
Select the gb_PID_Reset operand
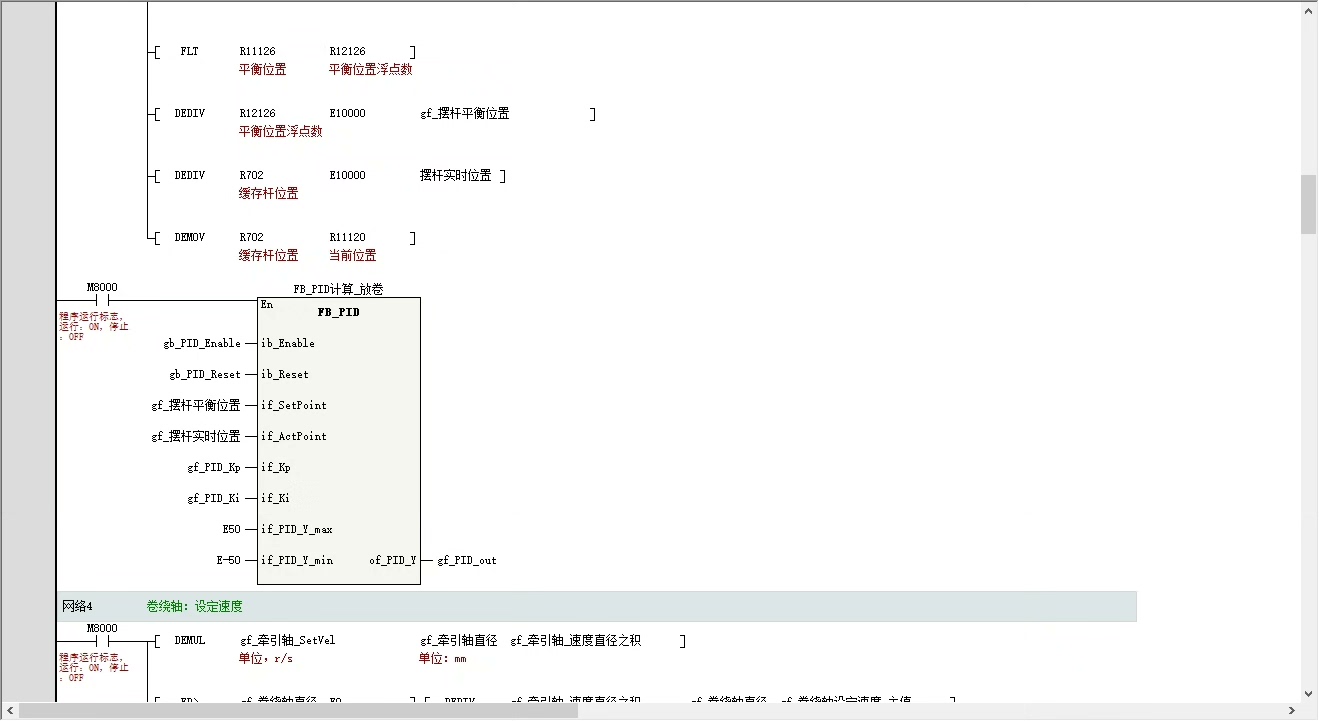[x=204, y=373]
